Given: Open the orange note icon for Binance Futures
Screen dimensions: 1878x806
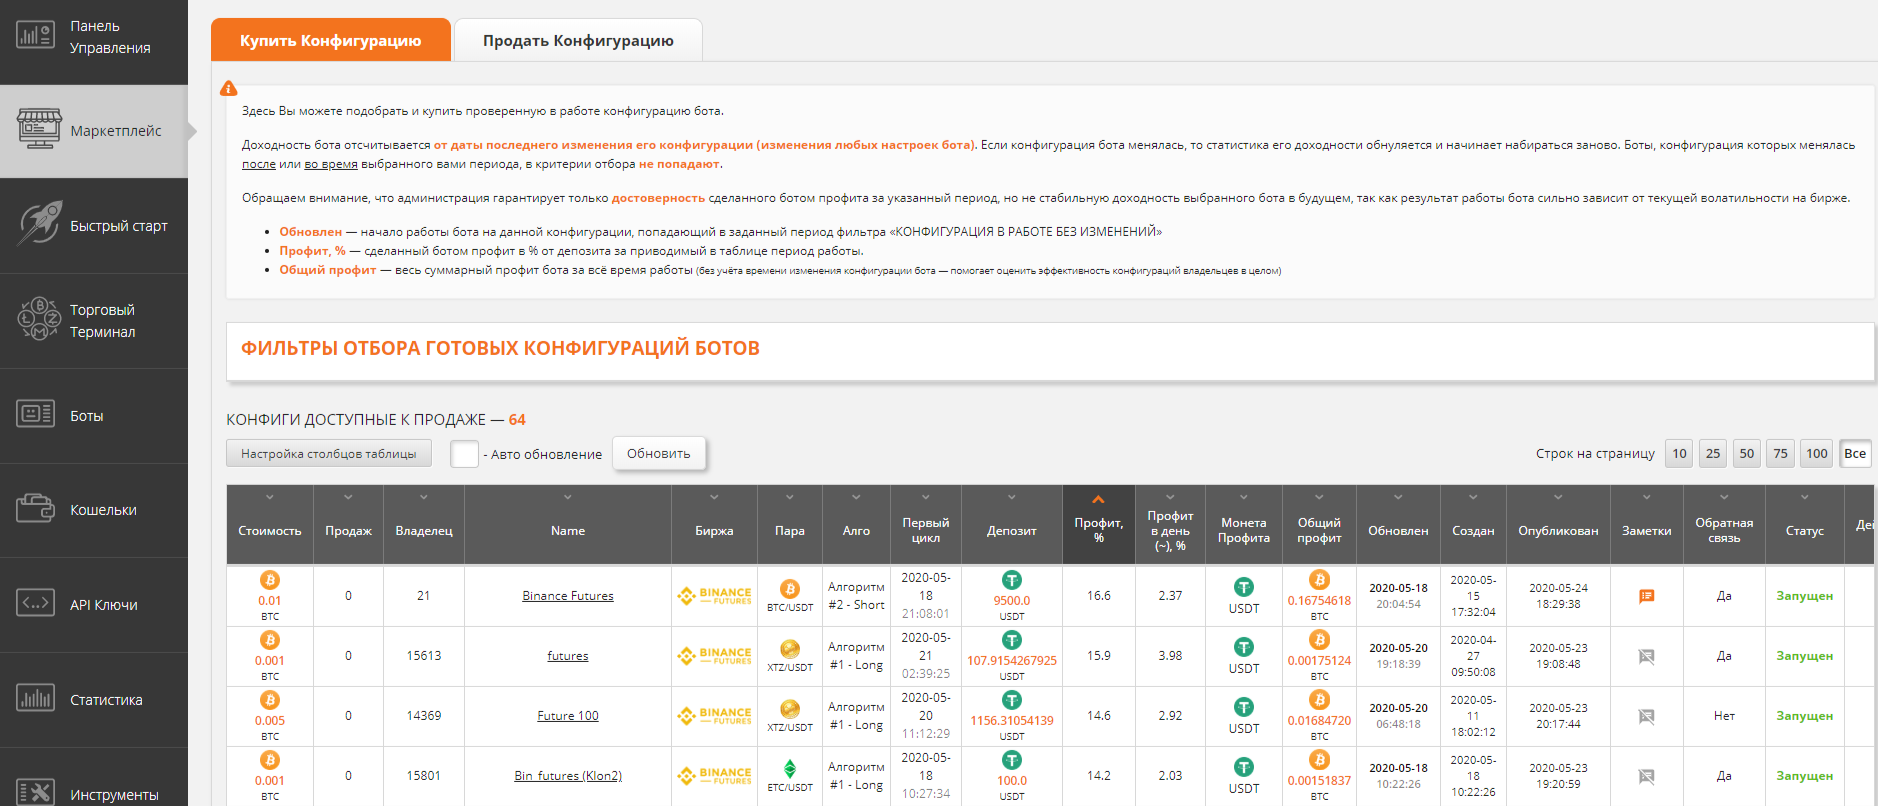Looking at the screenshot, I should point(1646,596).
